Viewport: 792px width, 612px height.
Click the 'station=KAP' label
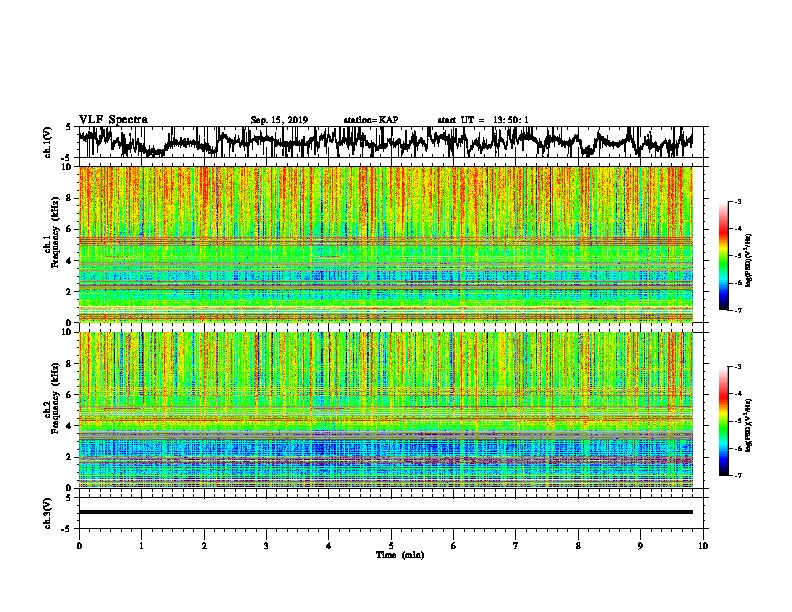[x=371, y=120]
